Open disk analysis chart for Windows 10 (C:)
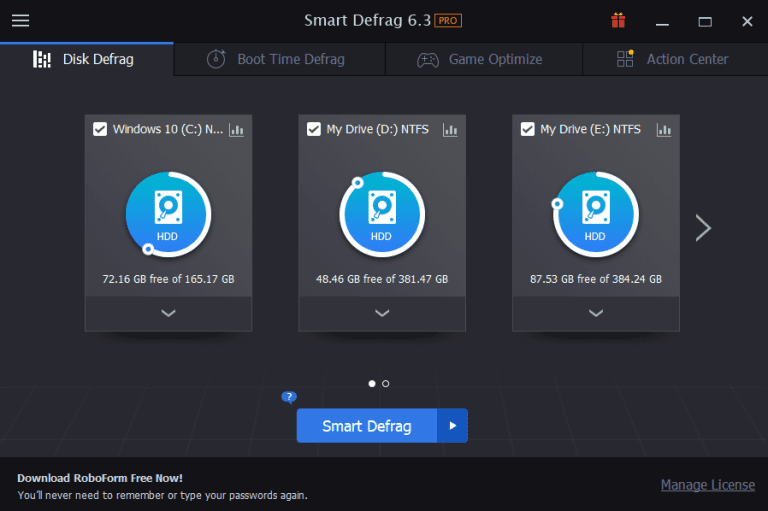This screenshot has height=511, width=768. click(237, 130)
